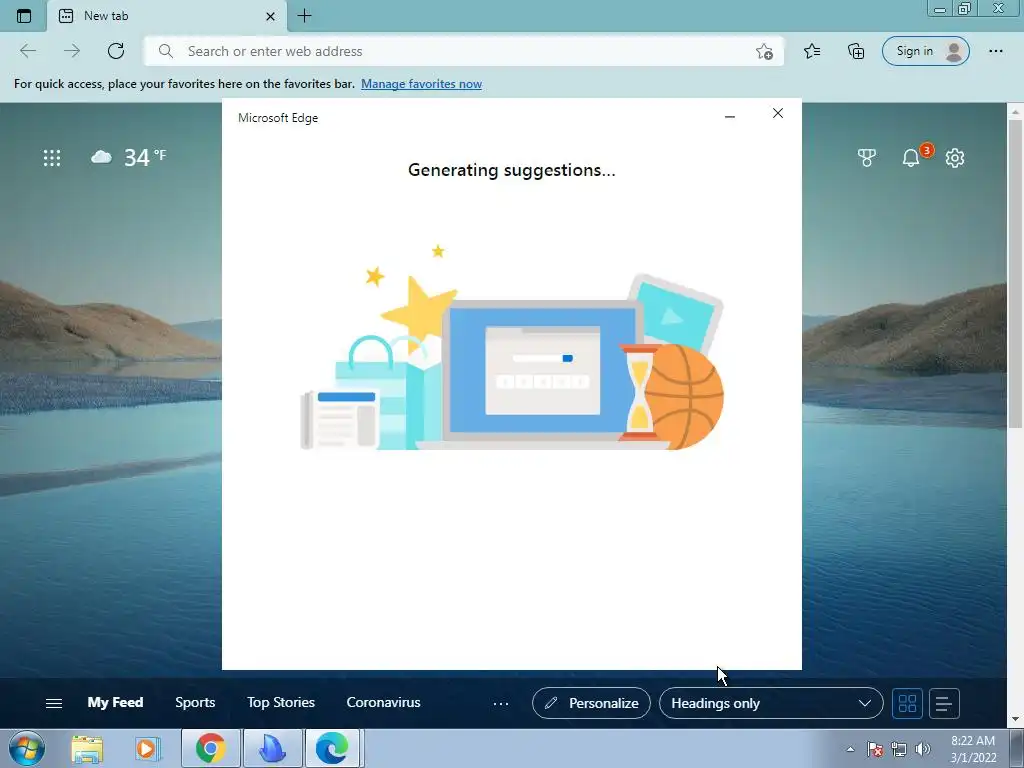Open File Explorer from taskbar
Viewport: 1024px width, 768px height.
point(87,748)
